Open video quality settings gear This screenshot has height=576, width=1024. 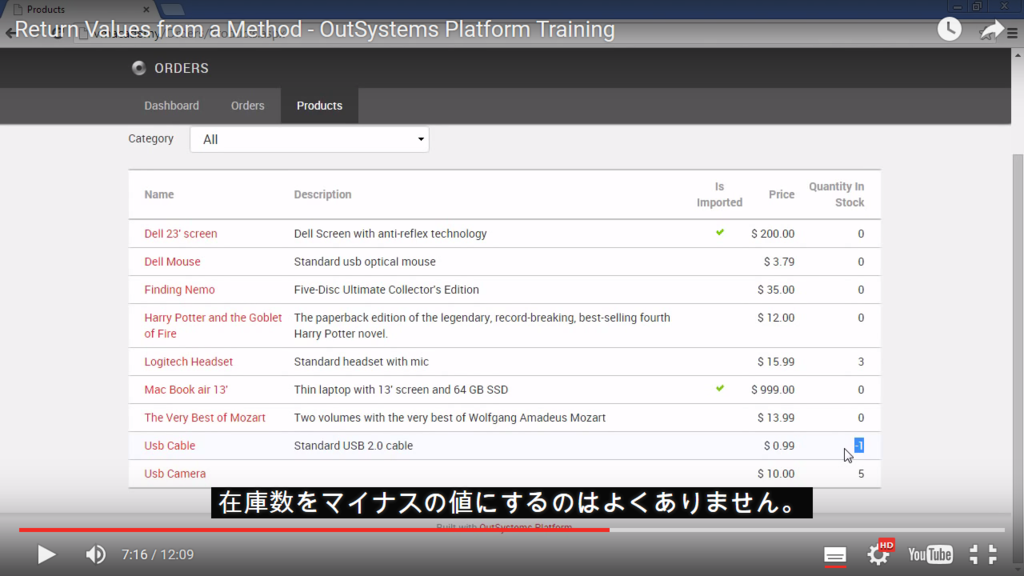pos(878,554)
